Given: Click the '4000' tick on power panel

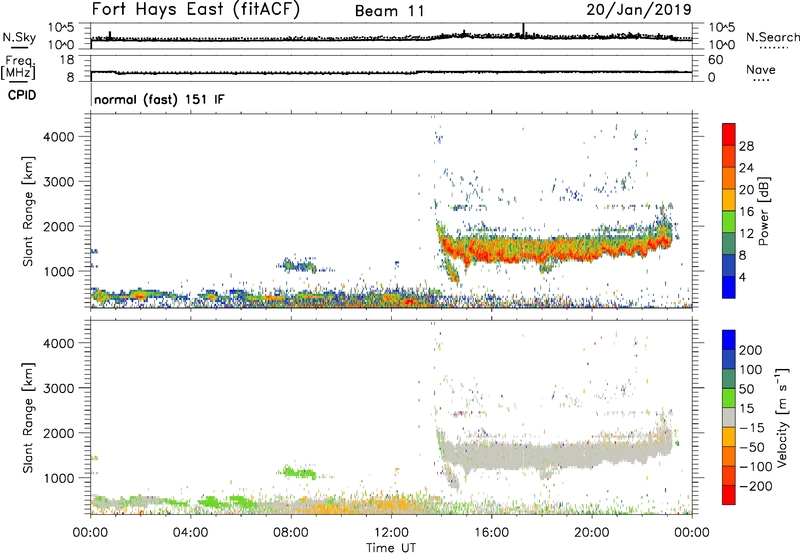Looking at the screenshot, I should point(59,137).
